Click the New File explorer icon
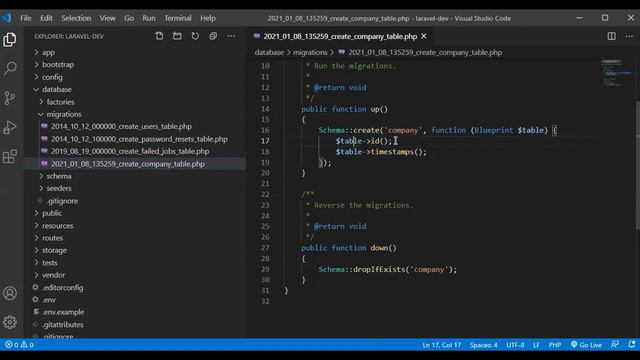 [x=159, y=36]
